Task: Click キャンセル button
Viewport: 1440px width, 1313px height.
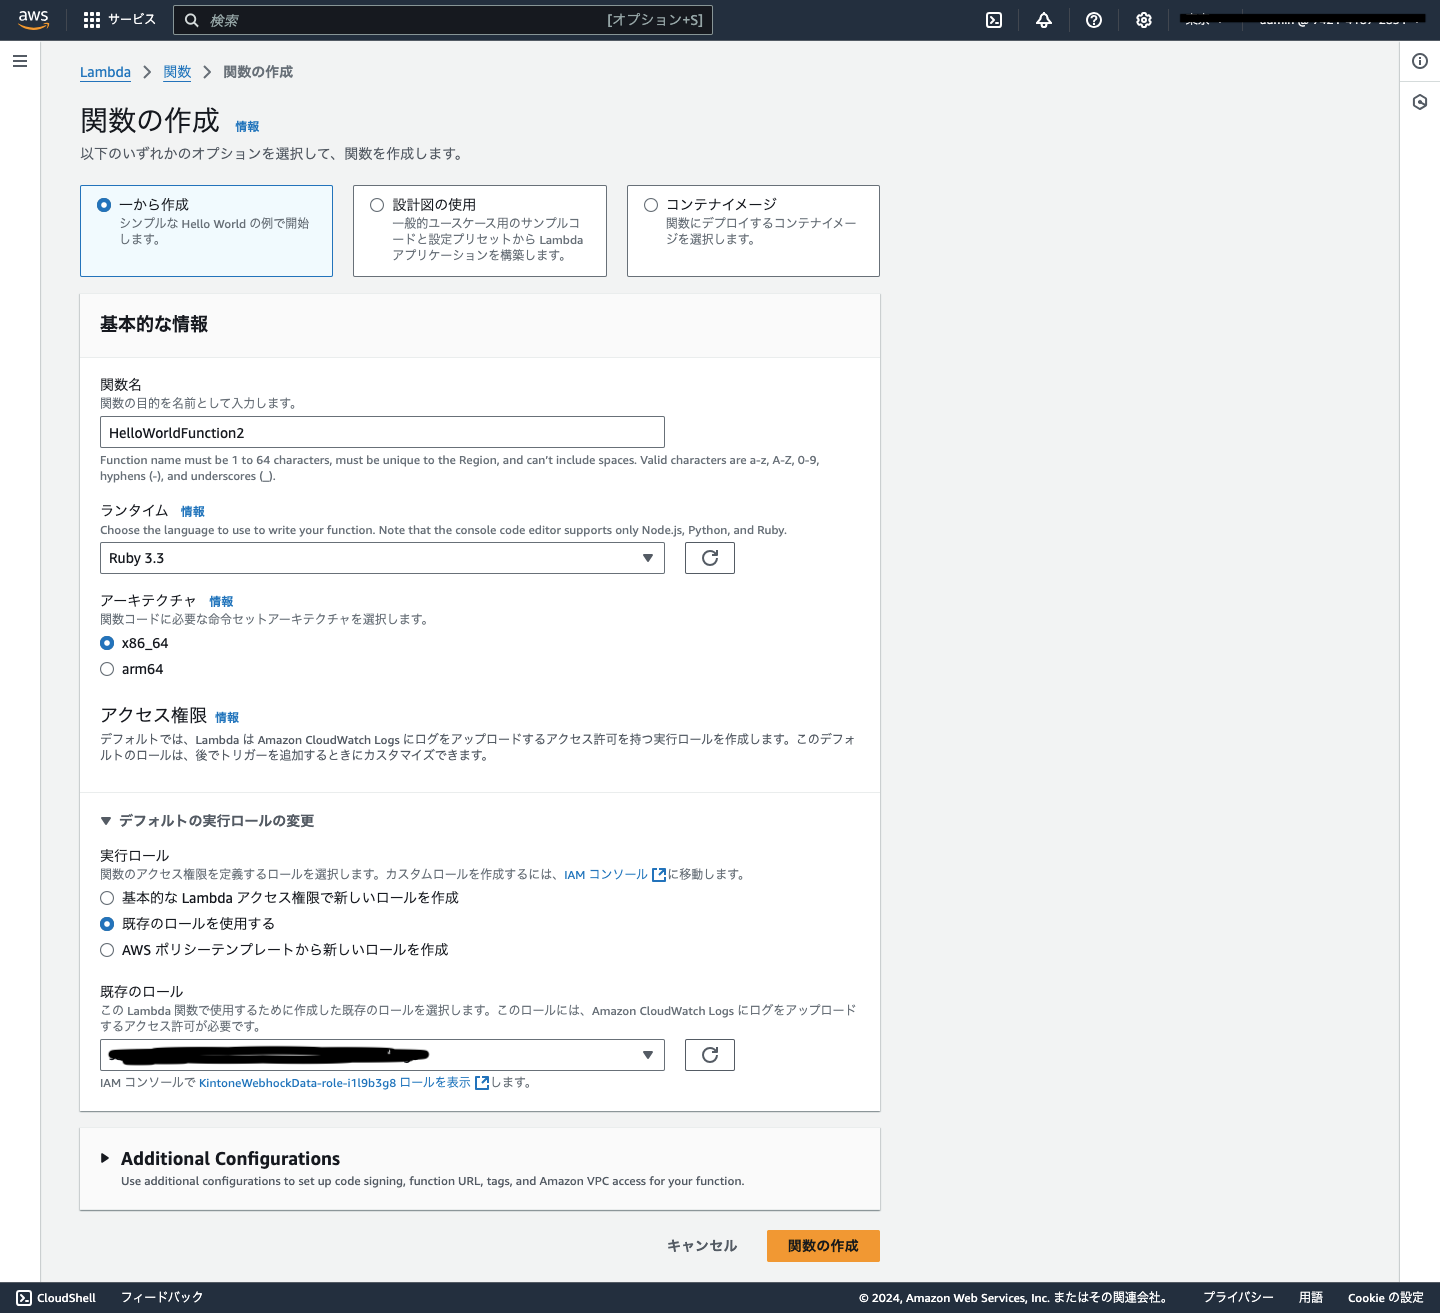Action: click(702, 1246)
